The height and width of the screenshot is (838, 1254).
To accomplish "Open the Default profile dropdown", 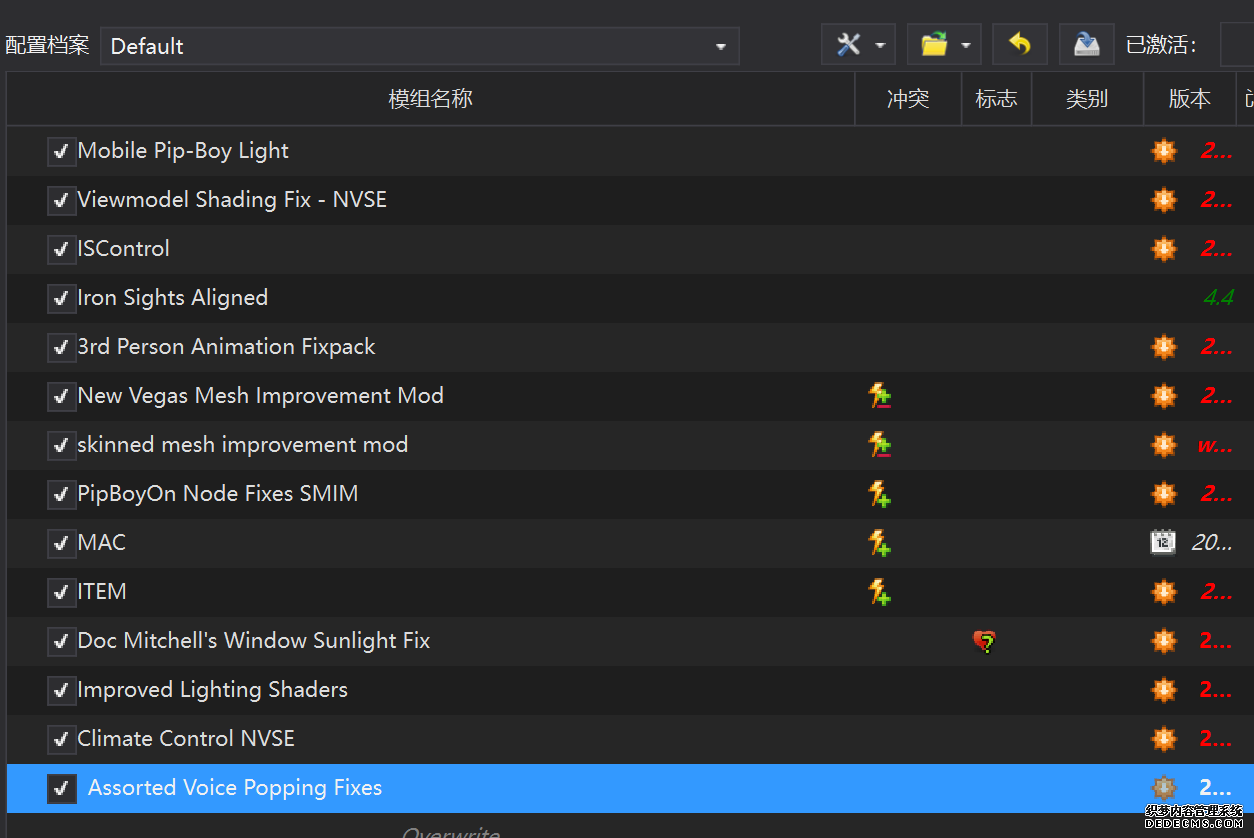I will click(419, 46).
